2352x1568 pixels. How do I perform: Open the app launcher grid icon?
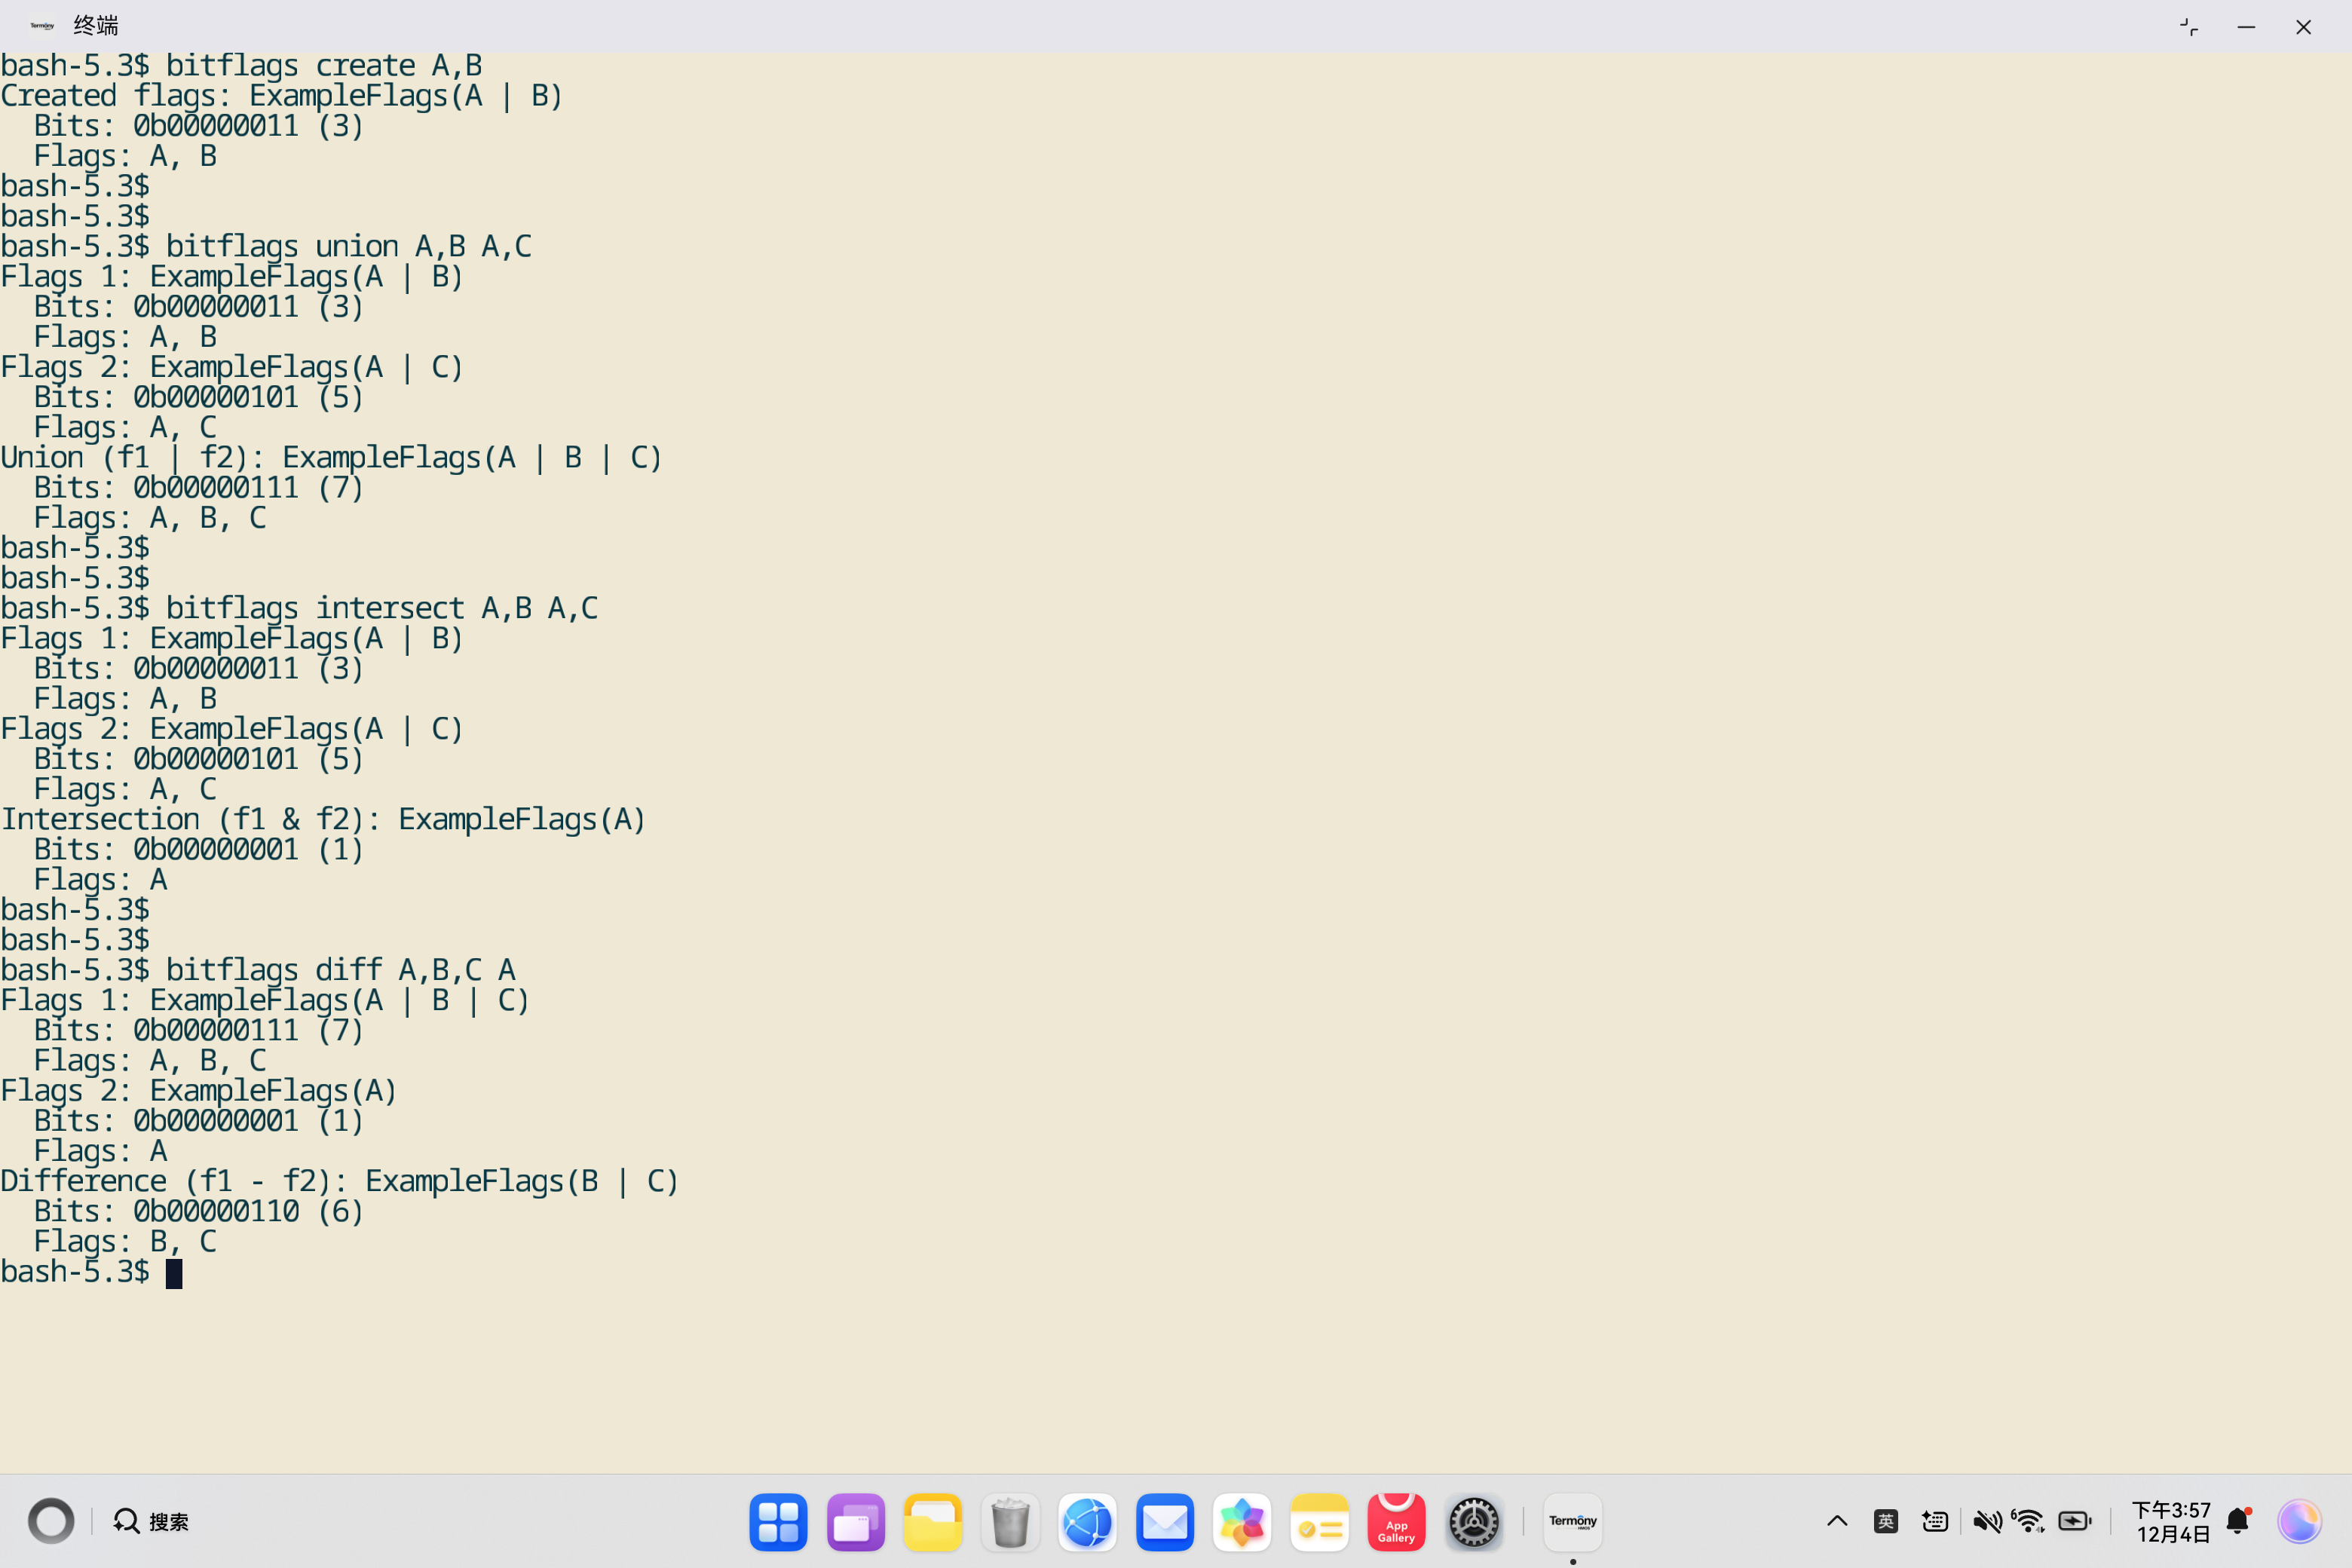click(778, 1521)
